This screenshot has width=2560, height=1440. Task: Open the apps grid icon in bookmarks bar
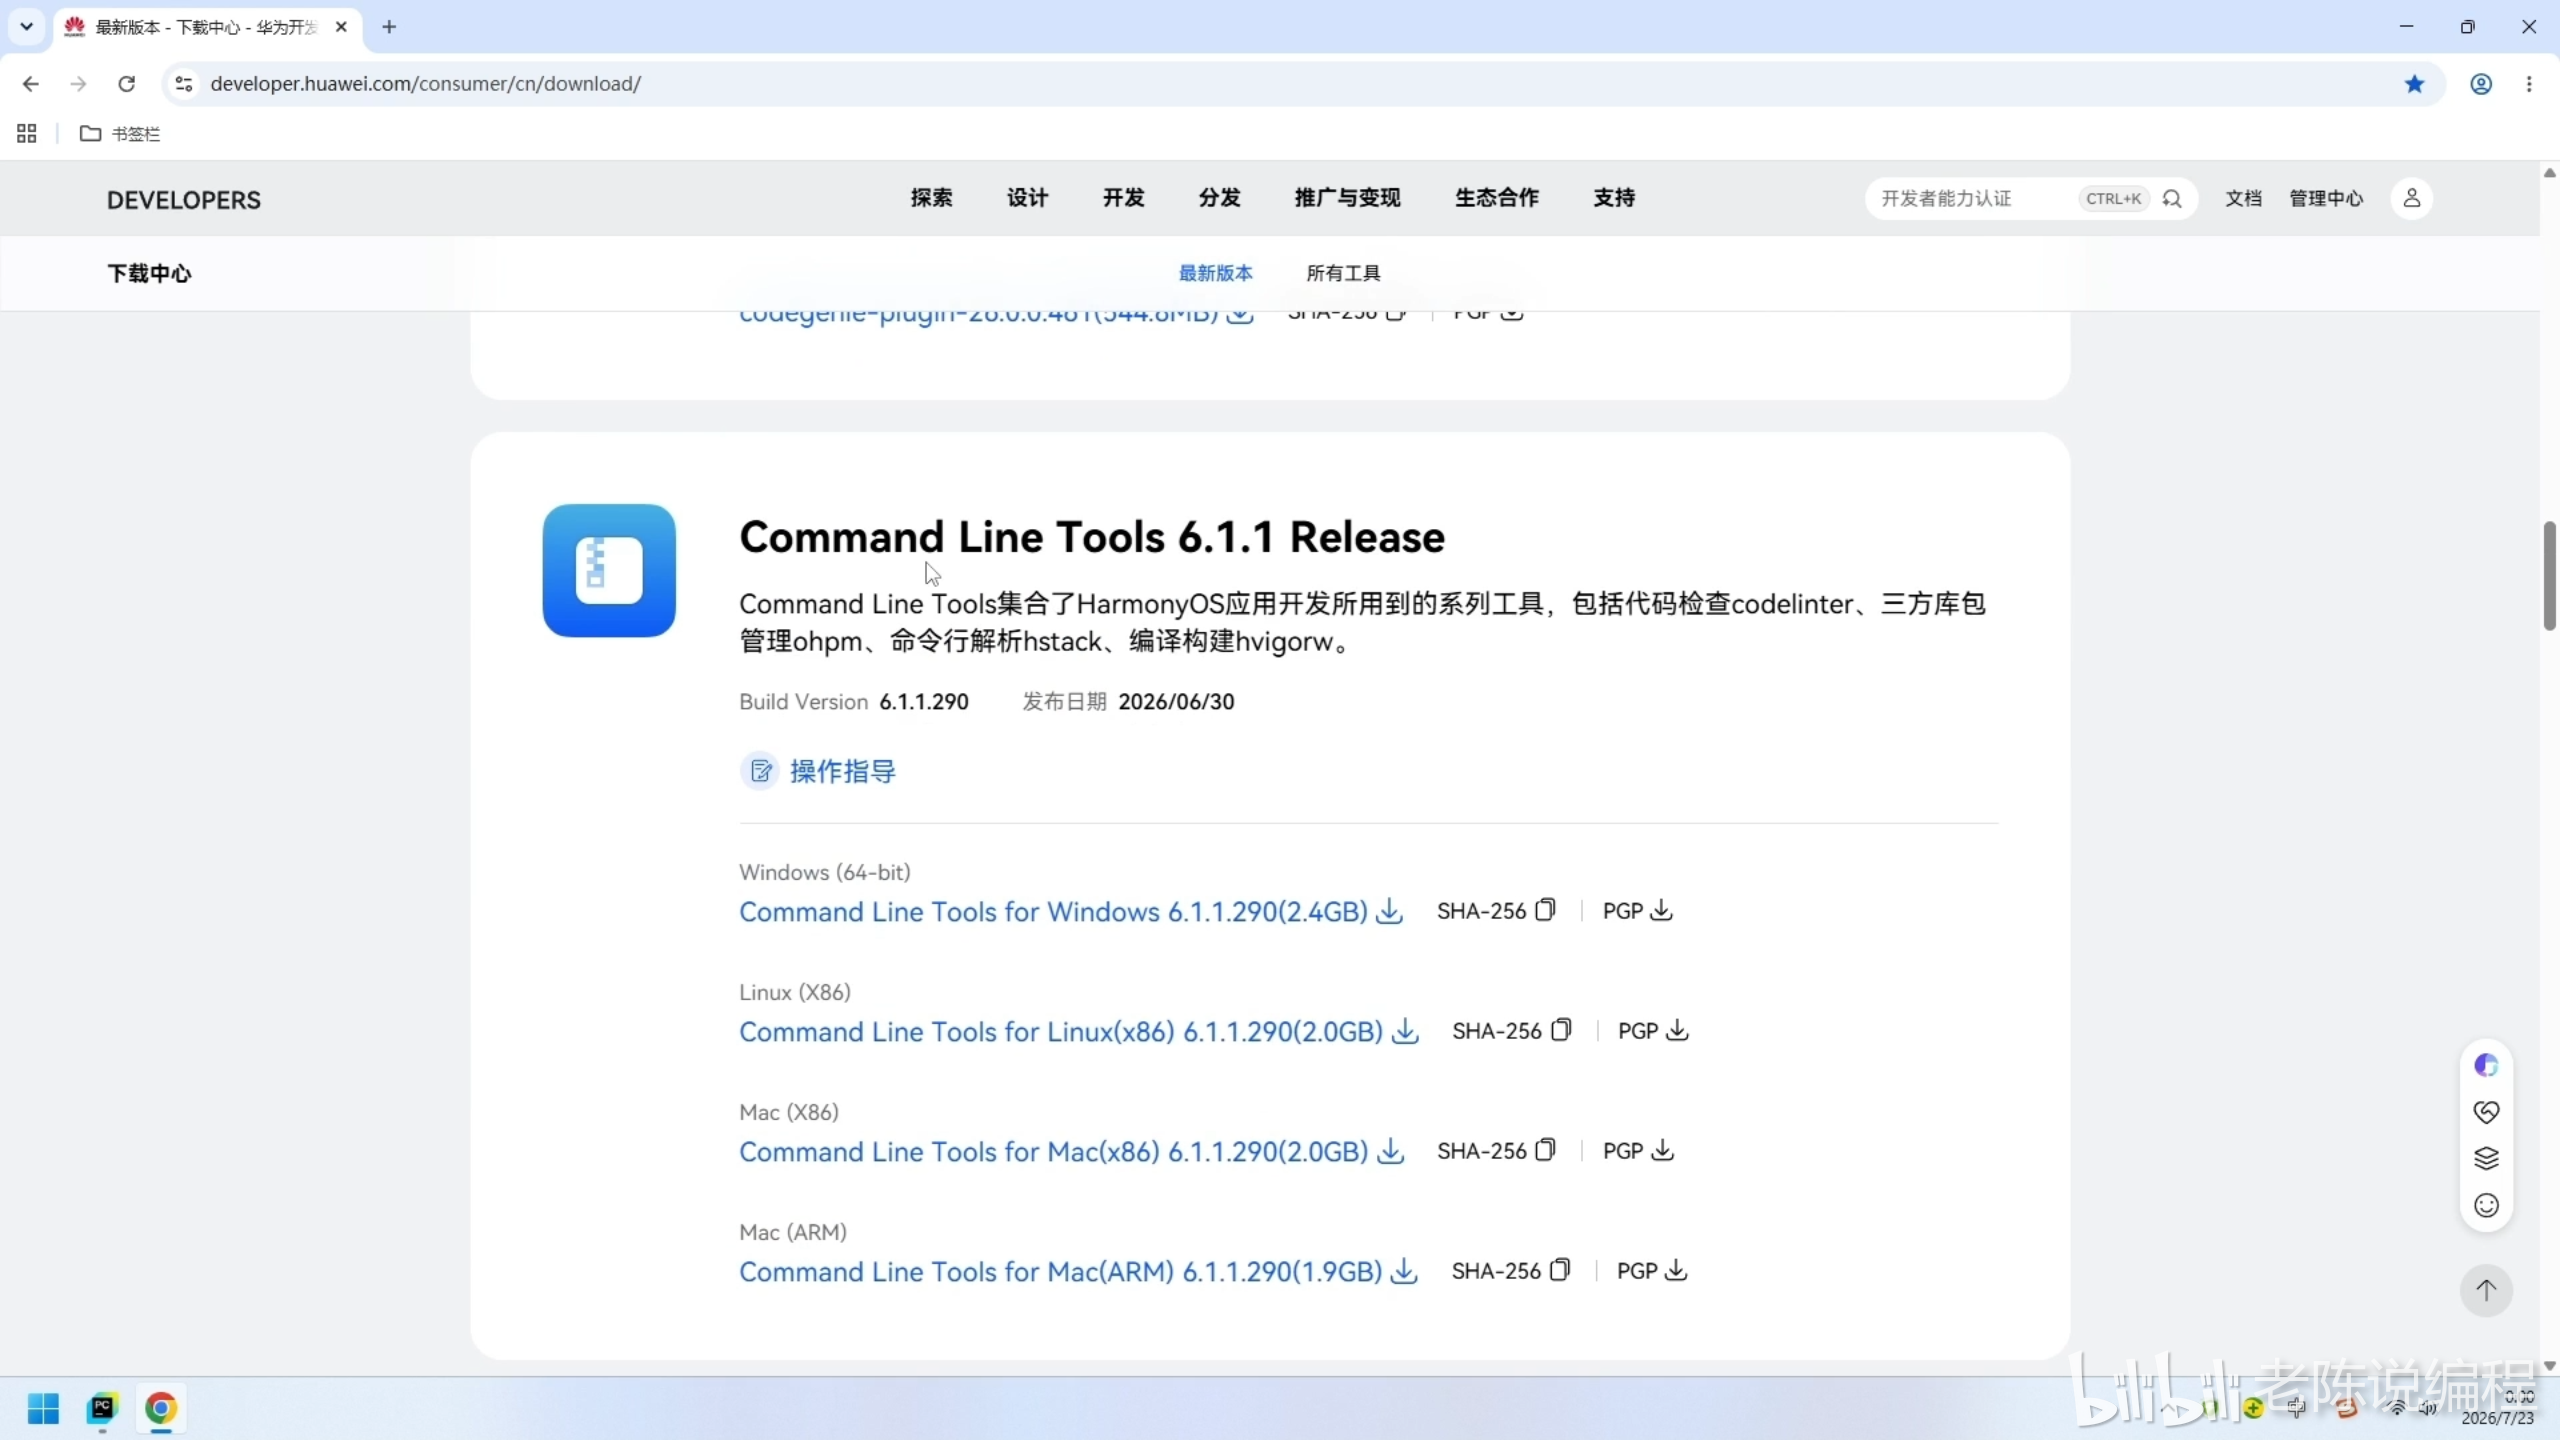click(x=27, y=134)
